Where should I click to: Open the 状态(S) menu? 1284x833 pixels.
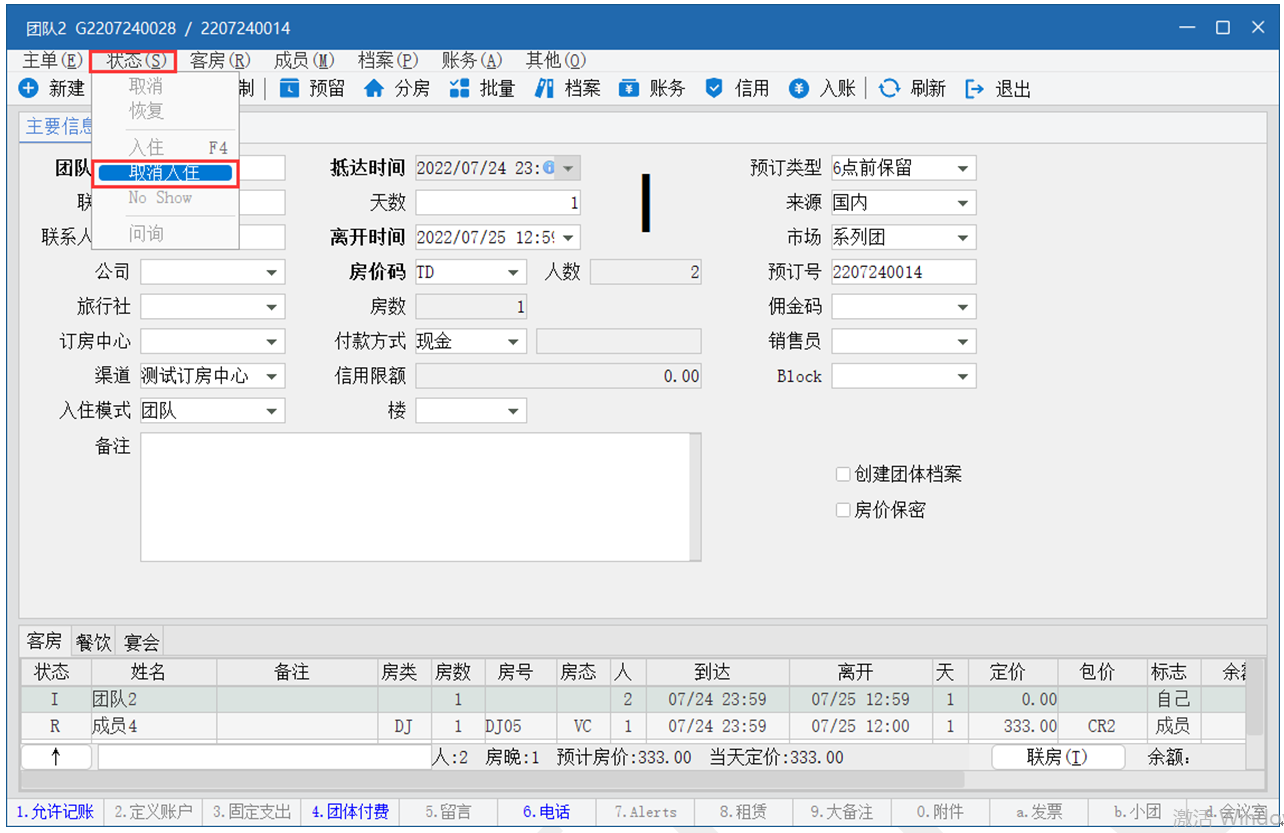tap(136, 61)
